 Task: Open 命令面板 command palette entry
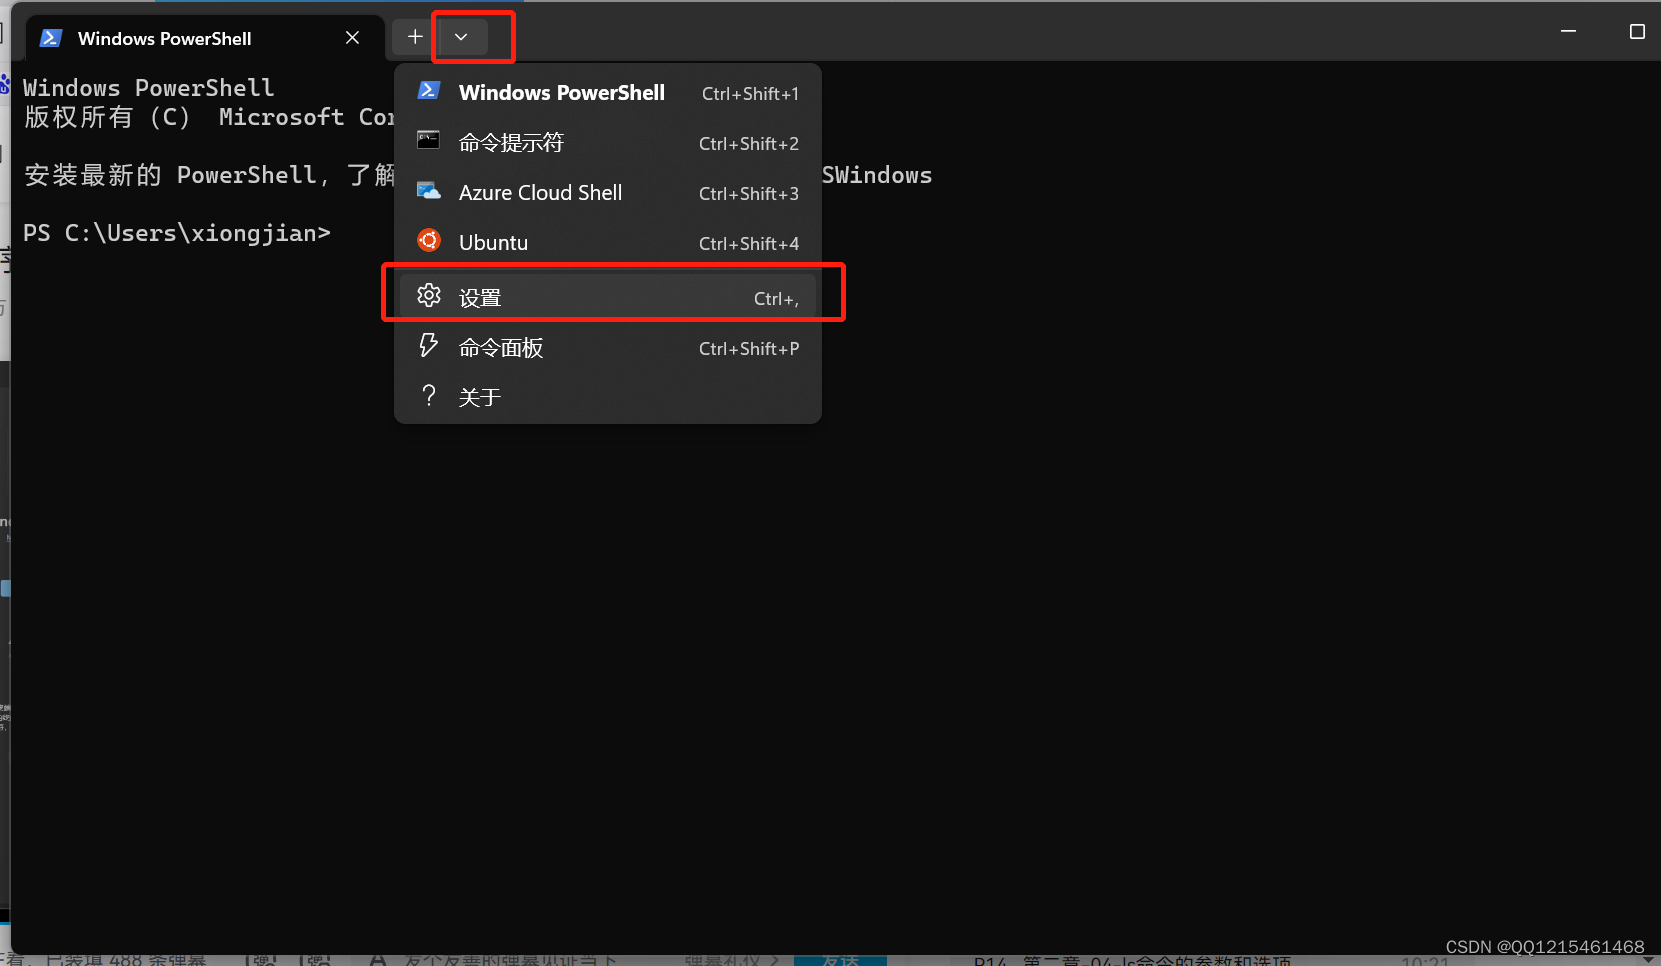(x=608, y=348)
